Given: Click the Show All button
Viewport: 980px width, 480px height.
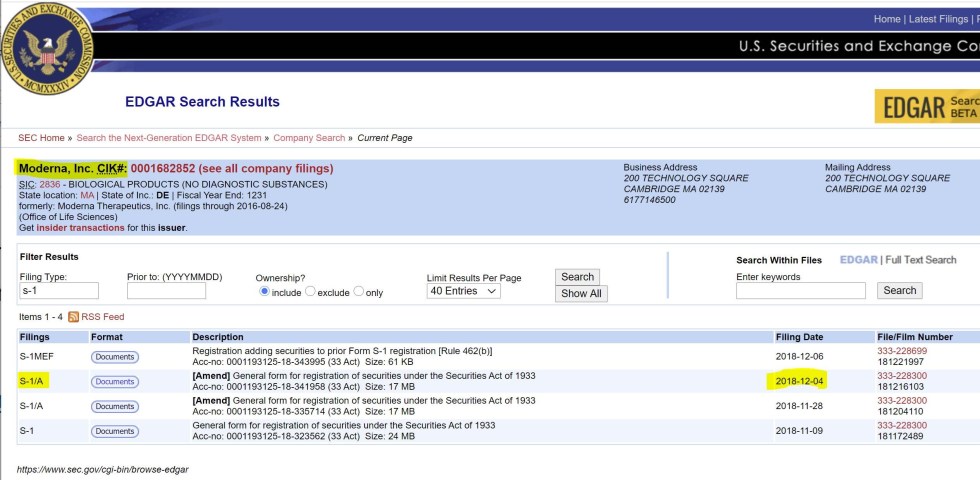Looking at the screenshot, I should pos(581,294).
